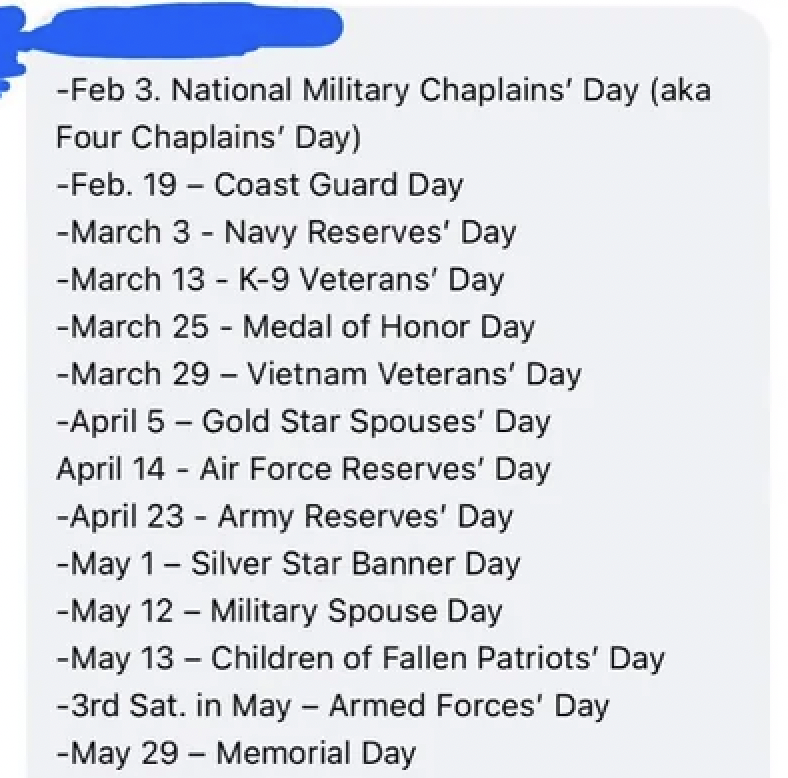Select the April 14 Air Force Reserves' Day line
The height and width of the screenshot is (778, 788).
(304, 469)
